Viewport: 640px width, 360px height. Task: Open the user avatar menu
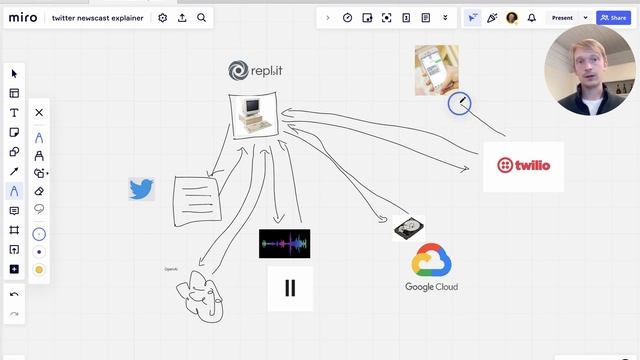512,18
